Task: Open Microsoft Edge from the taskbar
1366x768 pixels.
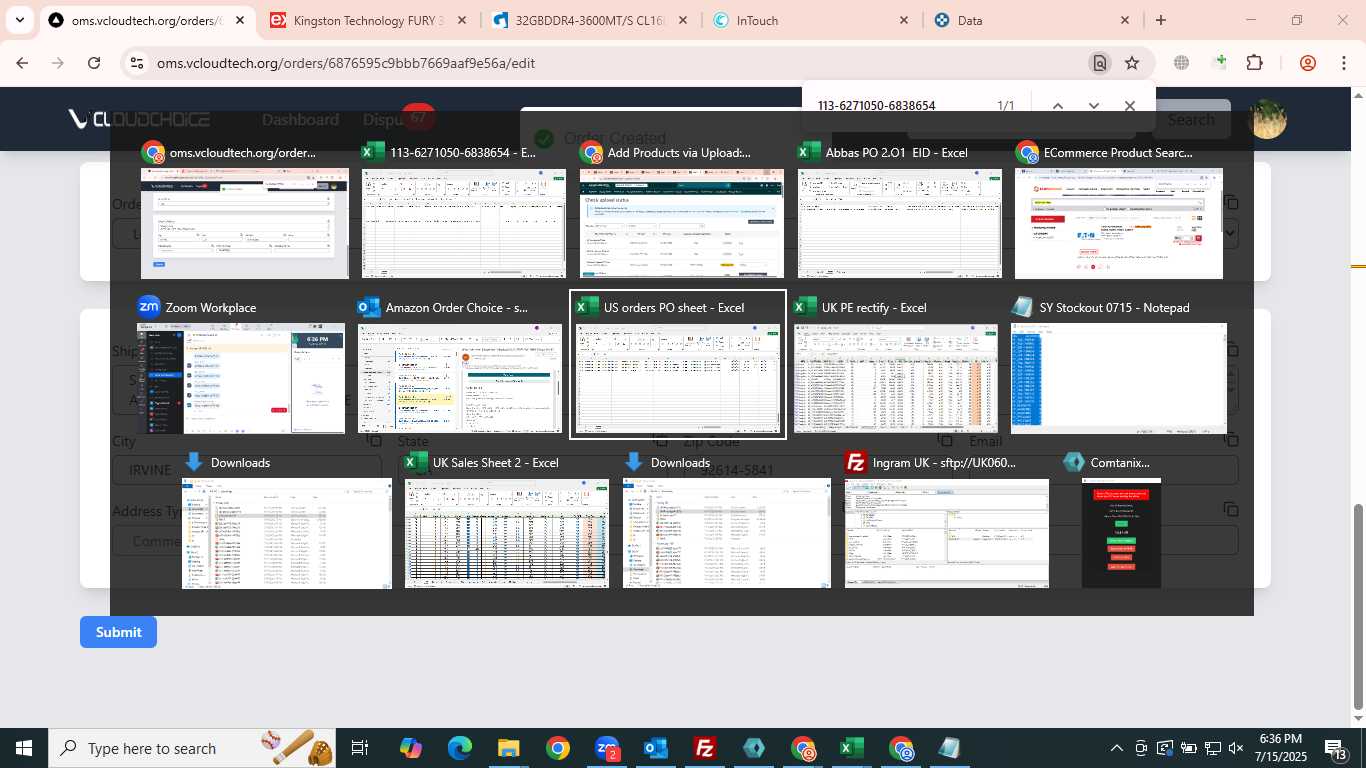Action: click(x=460, y=748)
